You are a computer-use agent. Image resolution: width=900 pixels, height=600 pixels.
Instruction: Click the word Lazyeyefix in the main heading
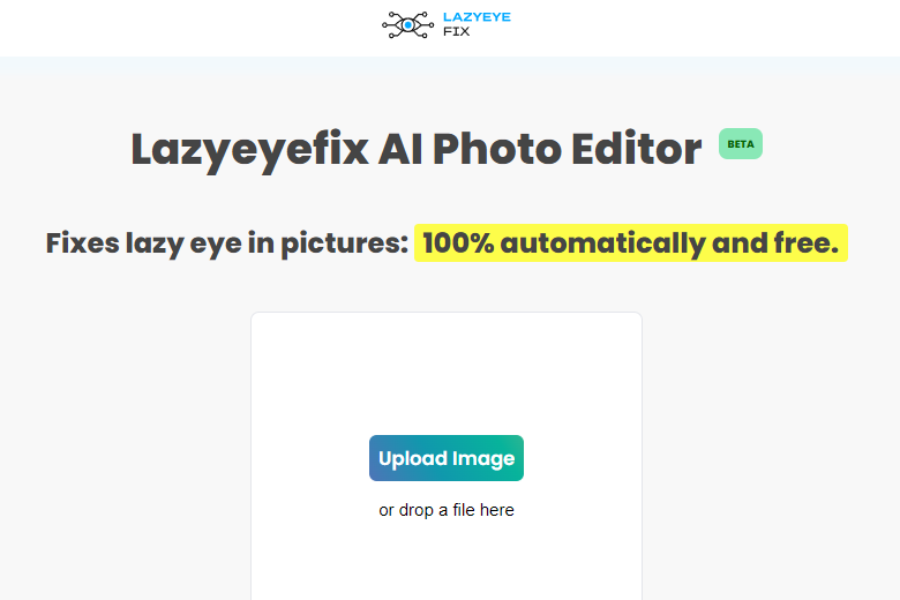click(x=250, y=150)
